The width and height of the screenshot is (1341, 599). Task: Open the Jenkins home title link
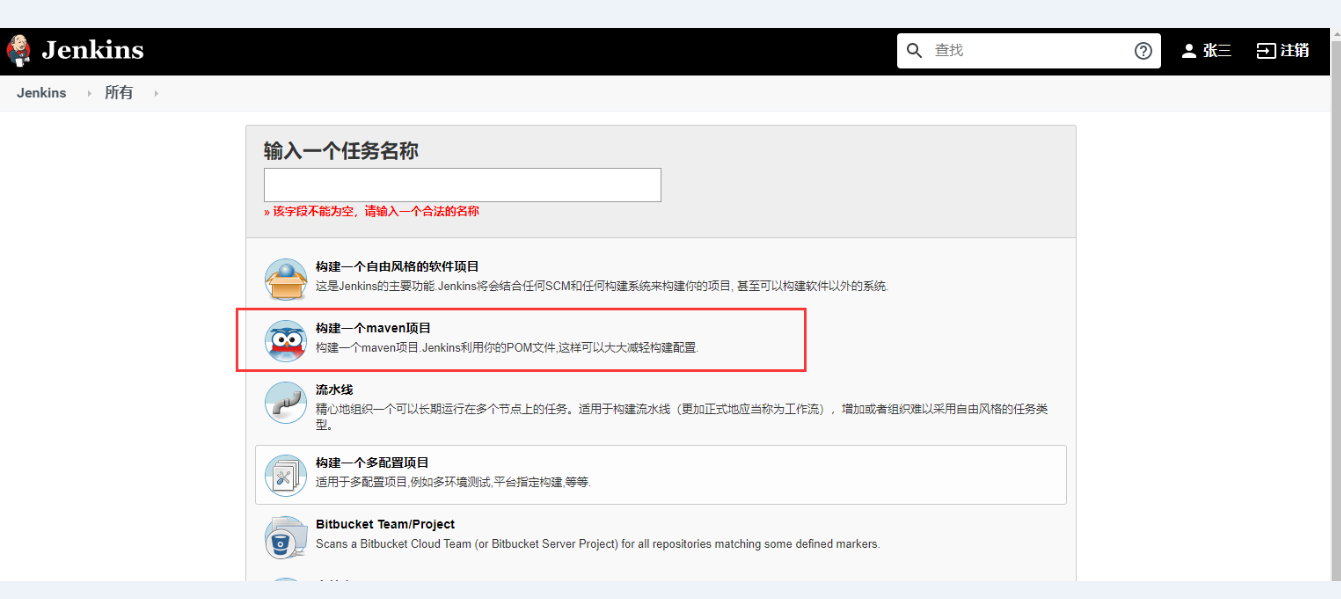coord(92,50)
